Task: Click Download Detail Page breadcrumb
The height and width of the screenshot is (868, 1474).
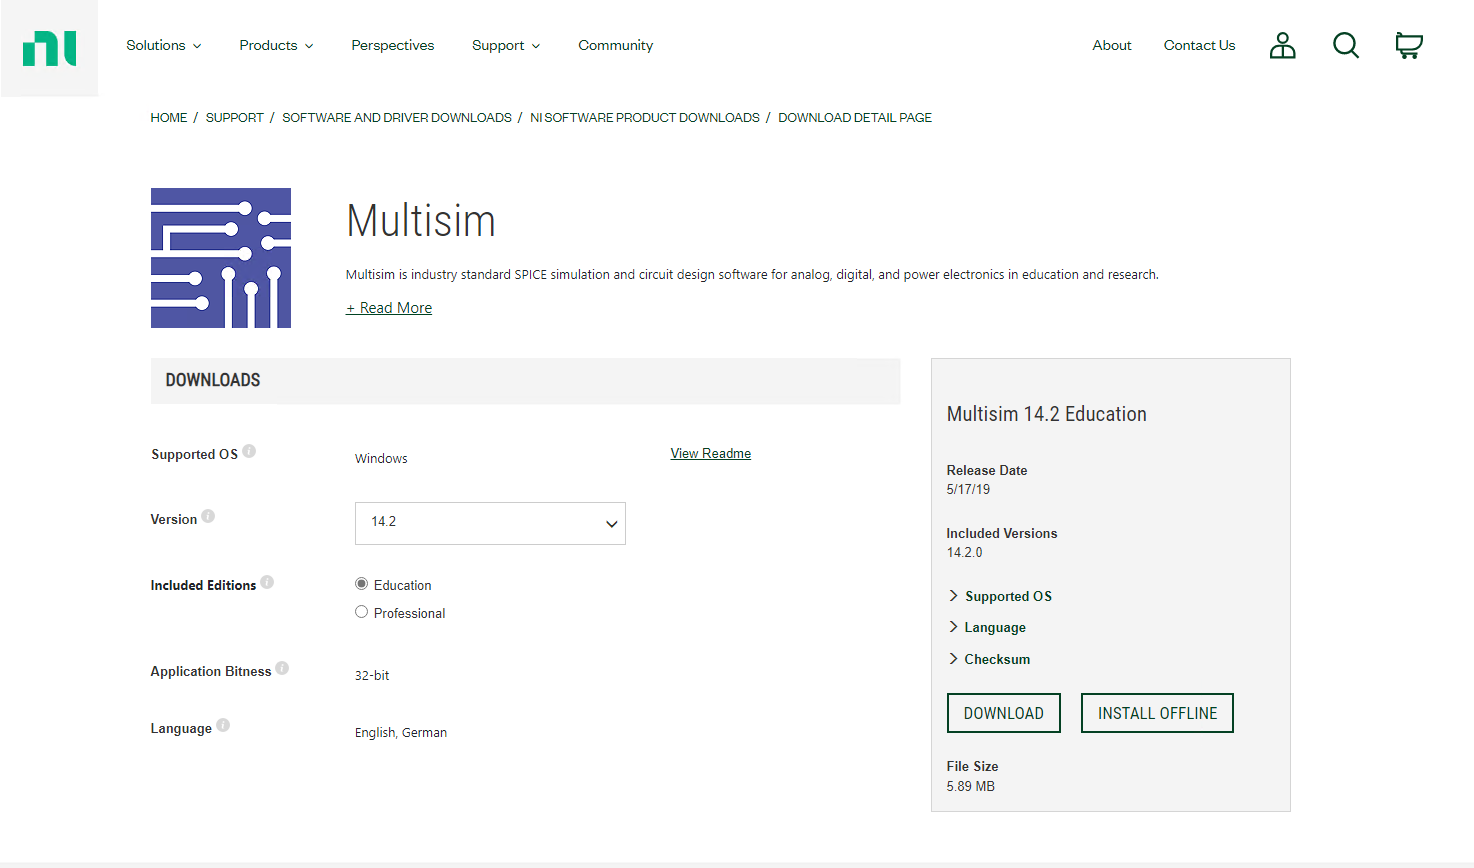Action: 855,117
